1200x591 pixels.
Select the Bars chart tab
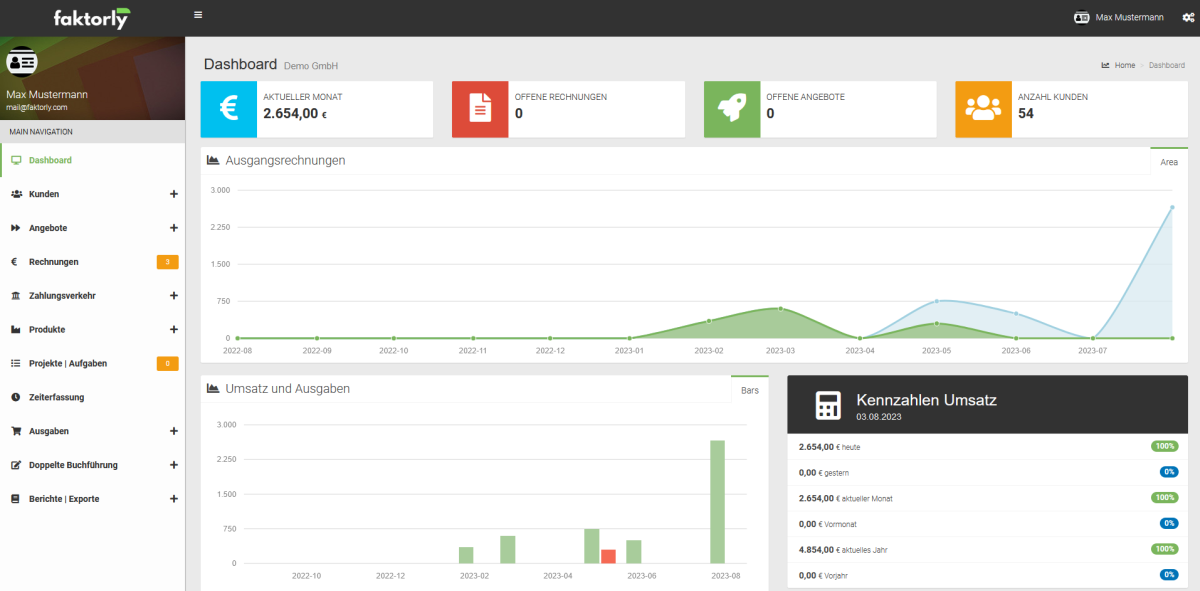point(749,390)
